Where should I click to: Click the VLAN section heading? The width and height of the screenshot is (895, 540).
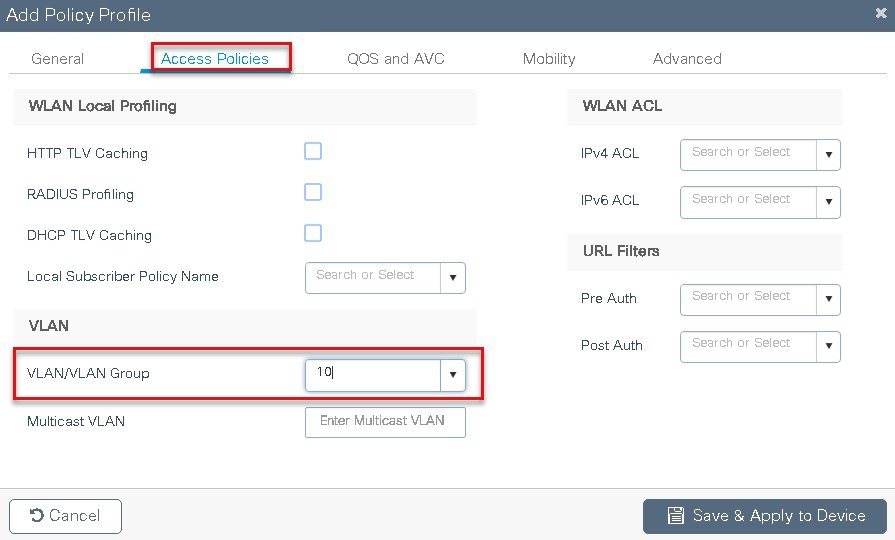[x=49, y=326]
